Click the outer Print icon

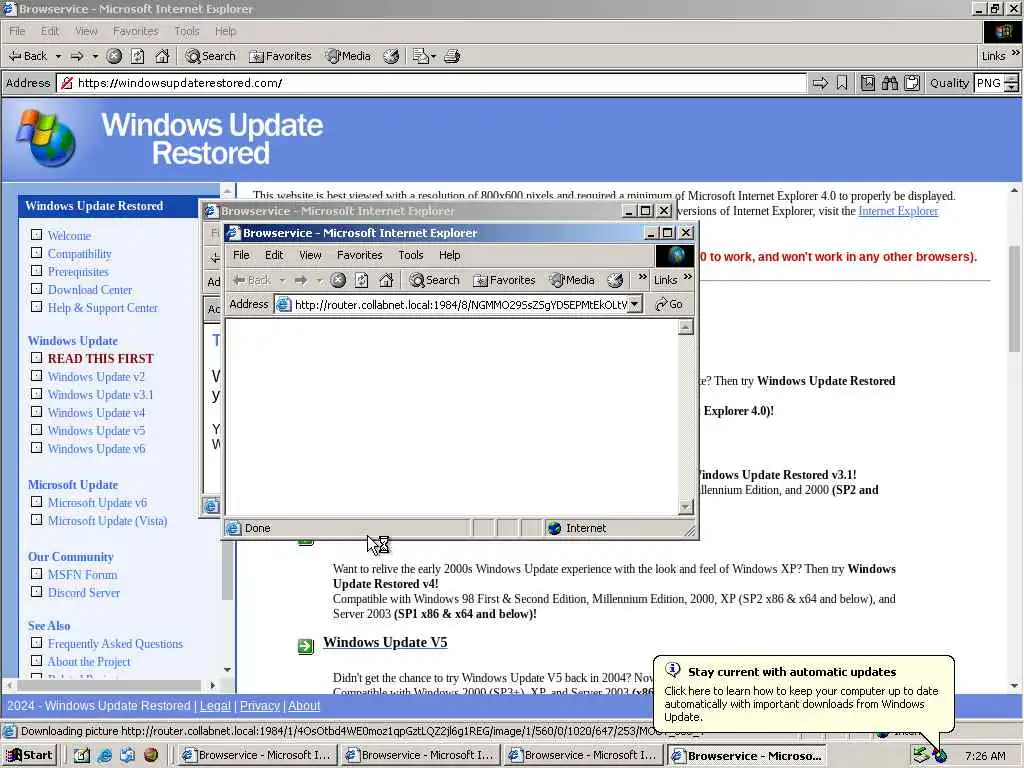tap(452, 56)
